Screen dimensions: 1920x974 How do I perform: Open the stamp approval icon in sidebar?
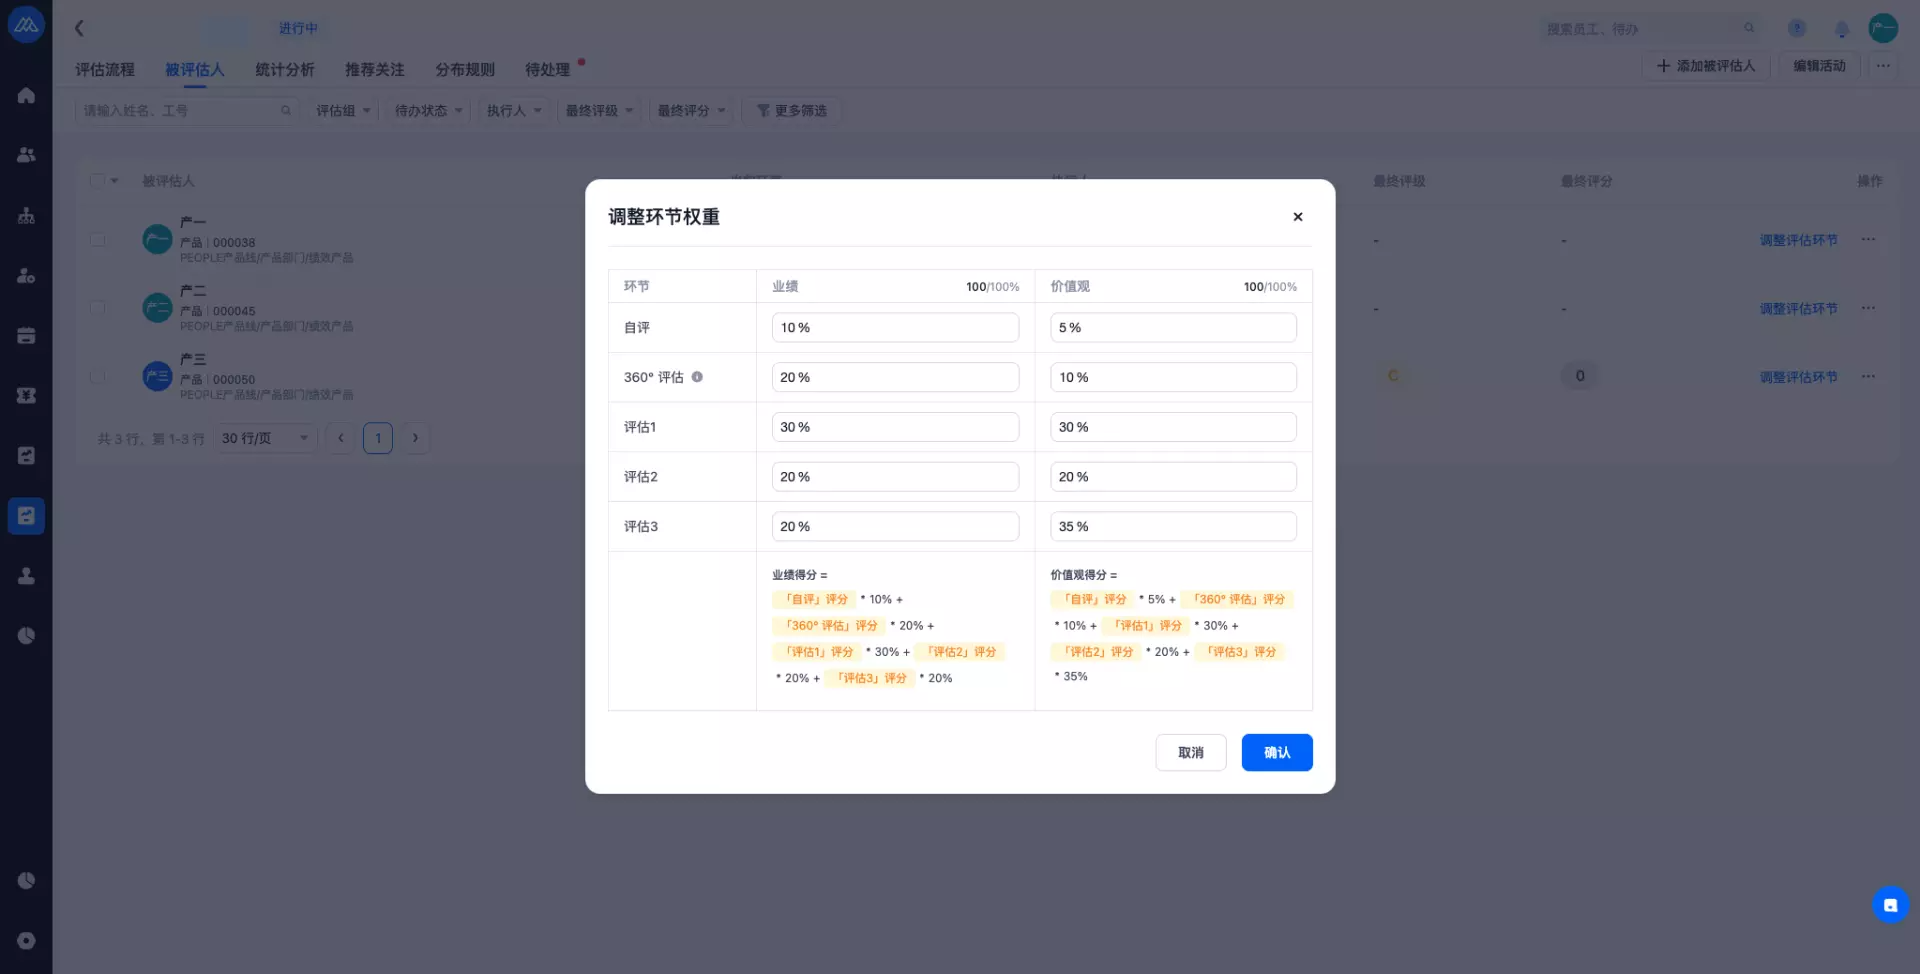click(26, 576)
